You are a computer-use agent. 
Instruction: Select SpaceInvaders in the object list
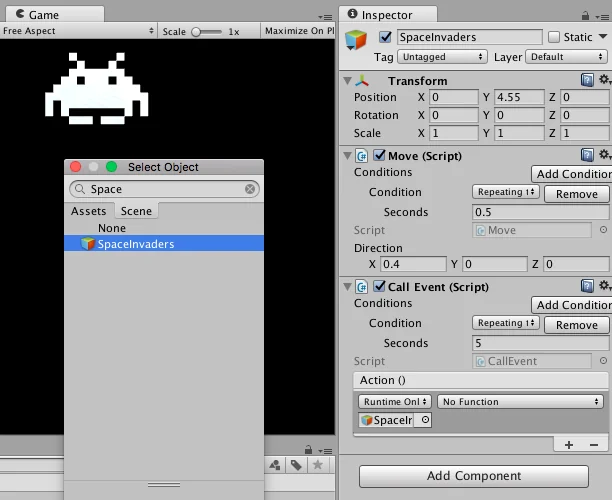164,244
